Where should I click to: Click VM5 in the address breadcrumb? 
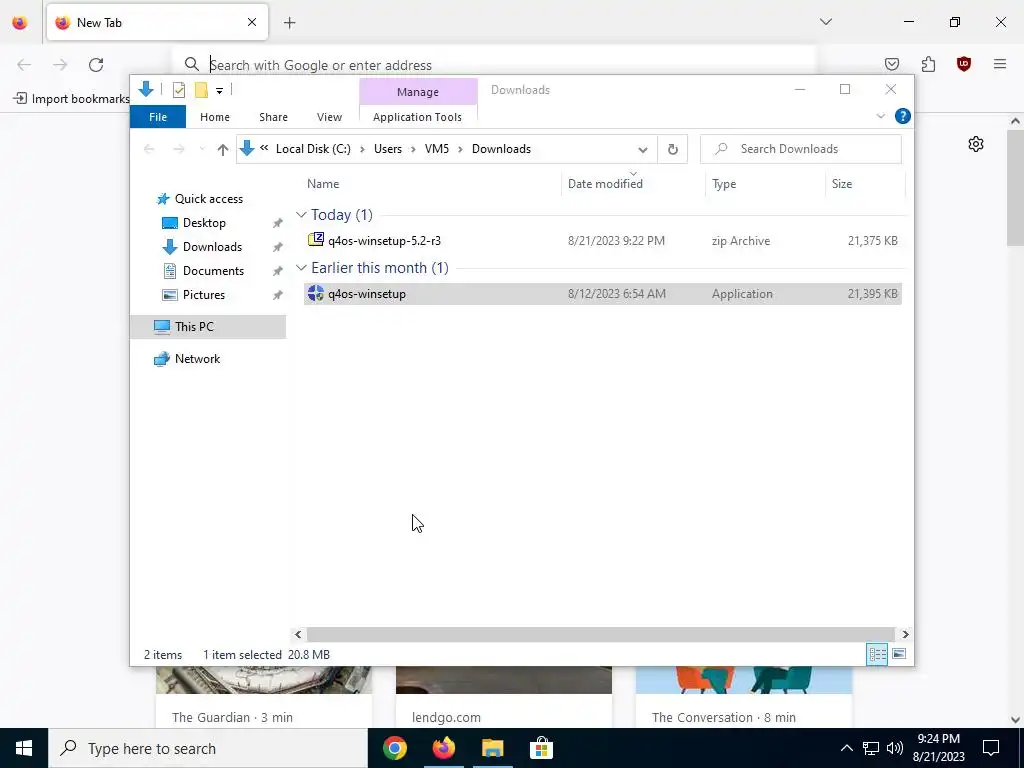click(x=437, y=149)
